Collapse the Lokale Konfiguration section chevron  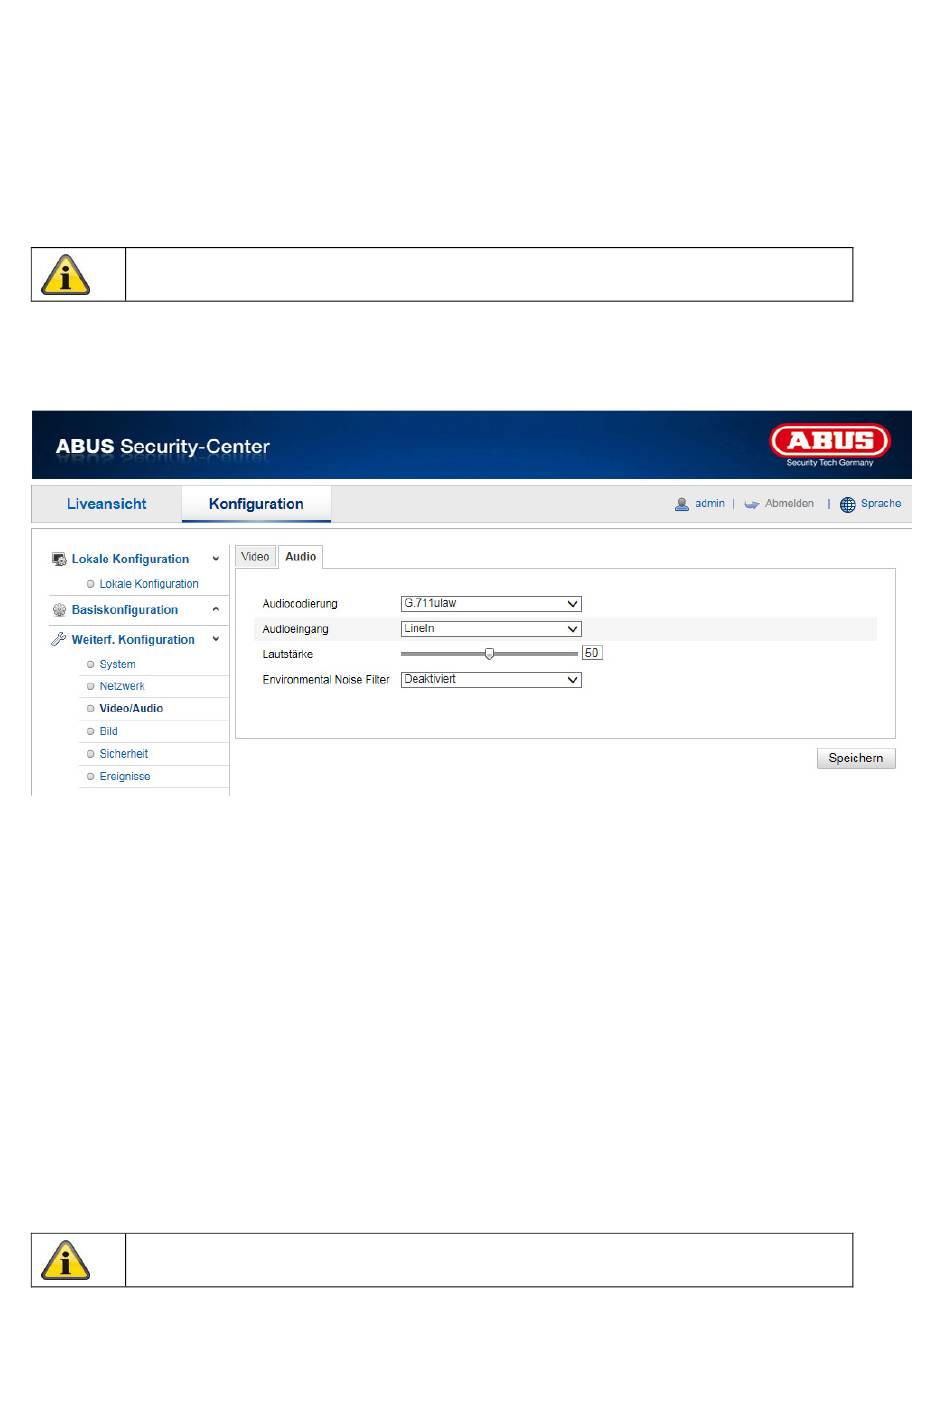point(216,559)
